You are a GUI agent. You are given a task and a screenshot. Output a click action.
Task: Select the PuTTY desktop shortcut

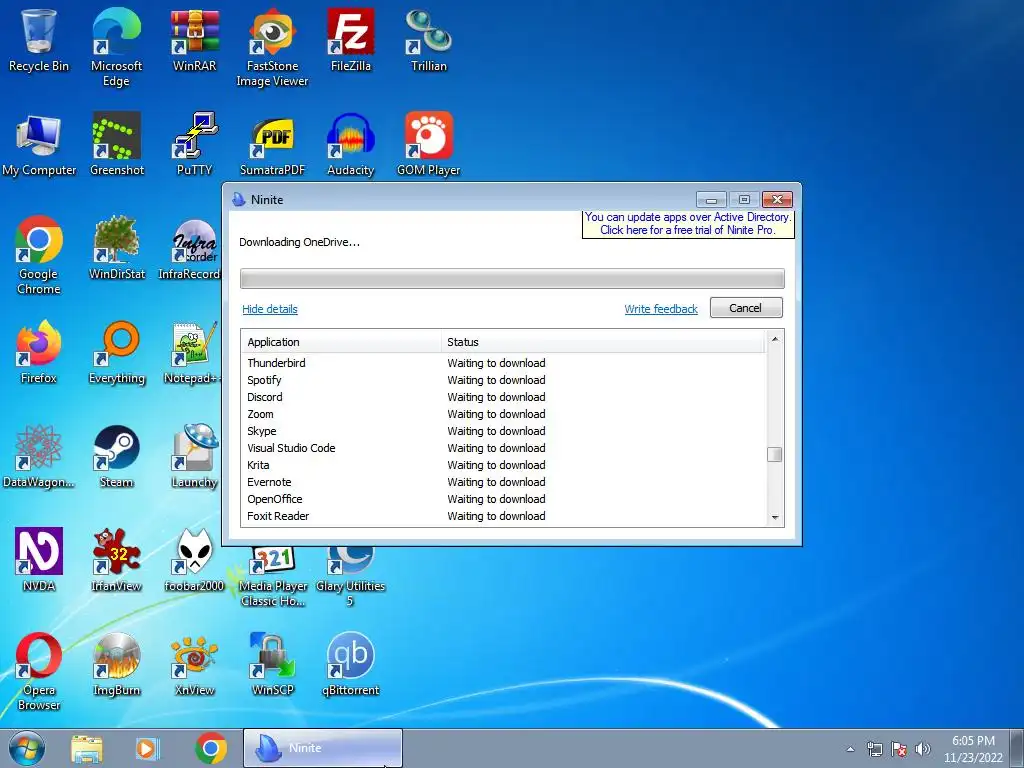[x=195, y=144]
